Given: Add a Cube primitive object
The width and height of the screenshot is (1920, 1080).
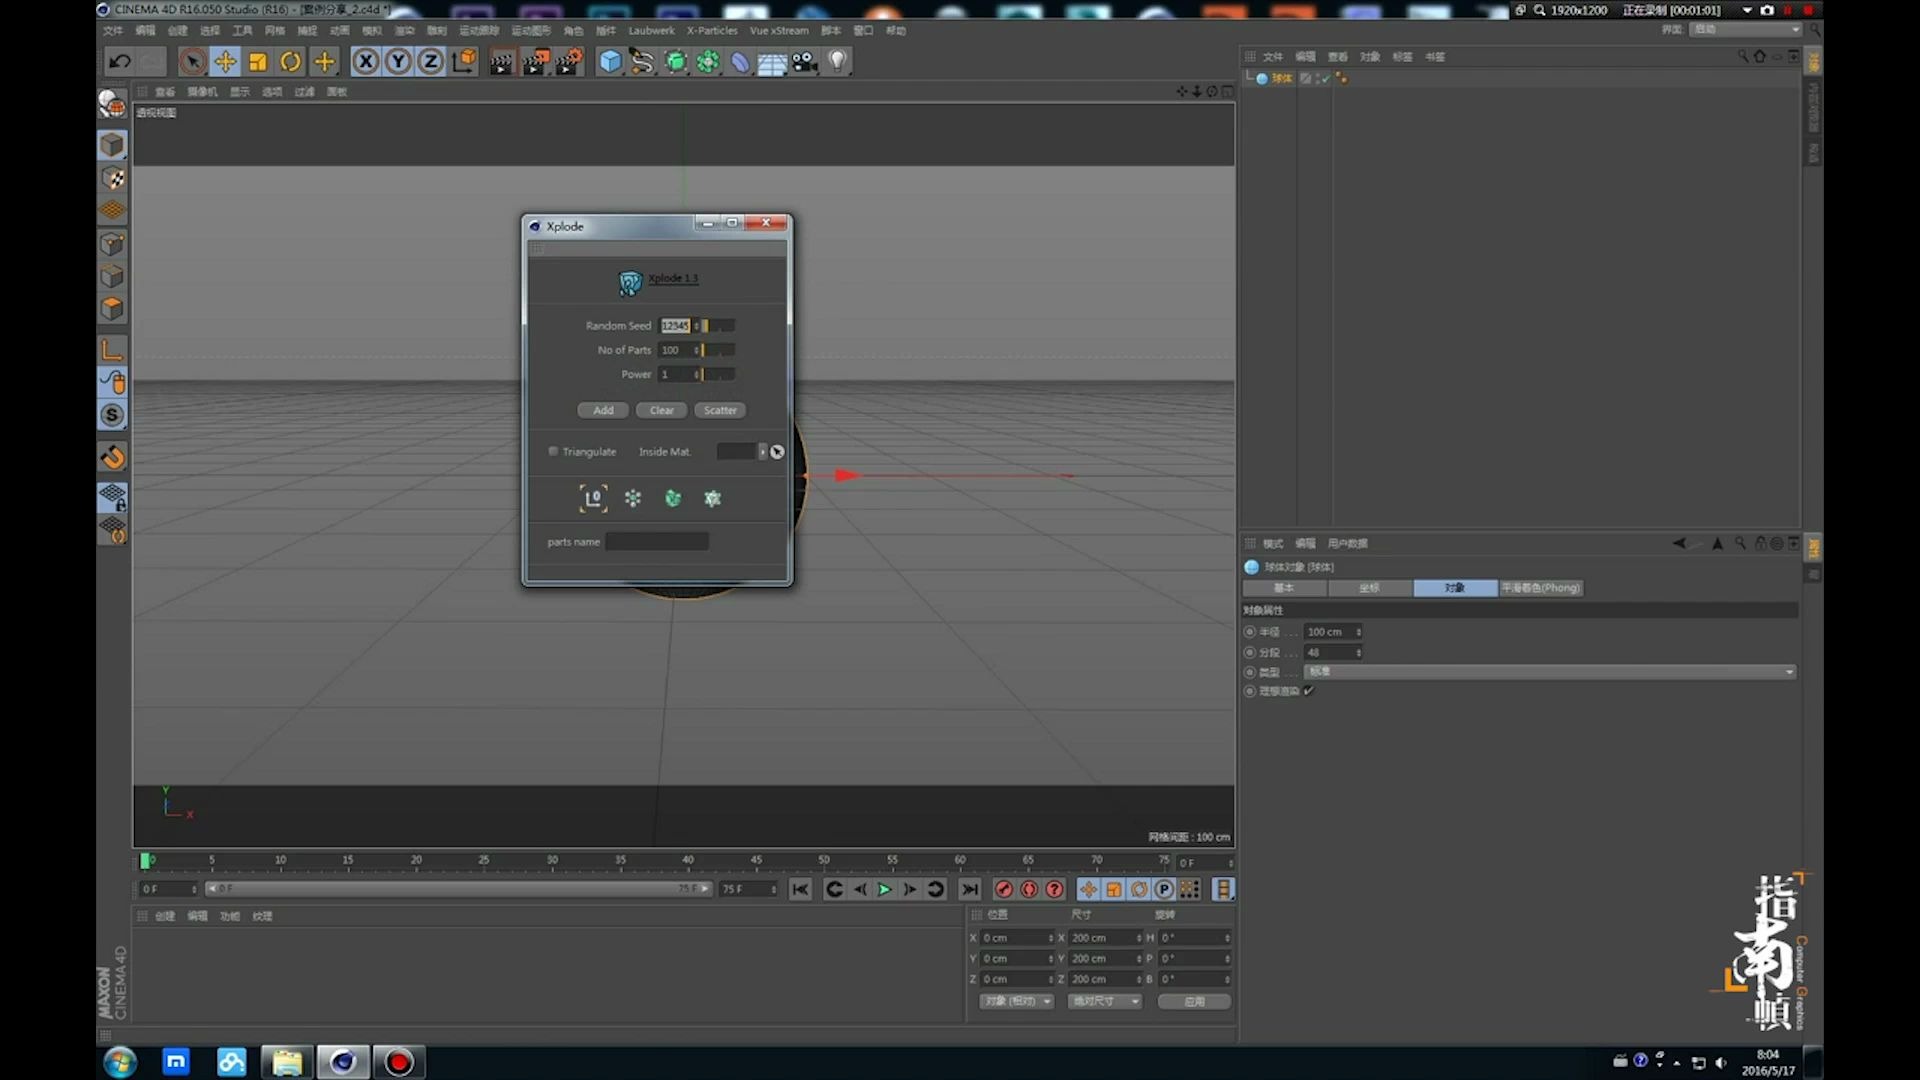Looking at the screenshot, I should [610, 62].
